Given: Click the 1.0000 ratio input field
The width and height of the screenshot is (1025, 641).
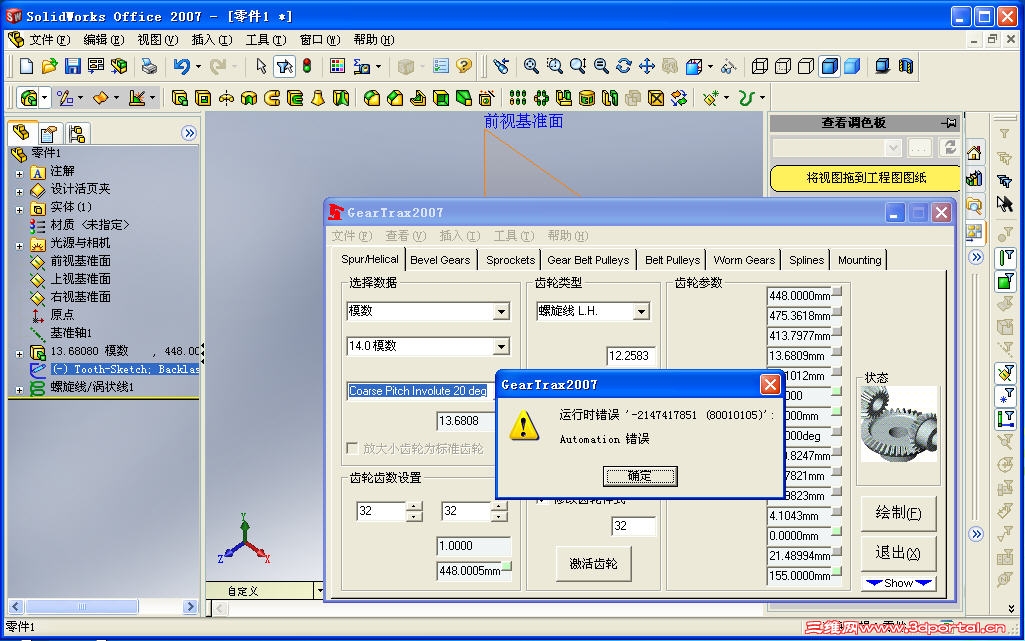Looking at the screenshot, I should (474, 546).
